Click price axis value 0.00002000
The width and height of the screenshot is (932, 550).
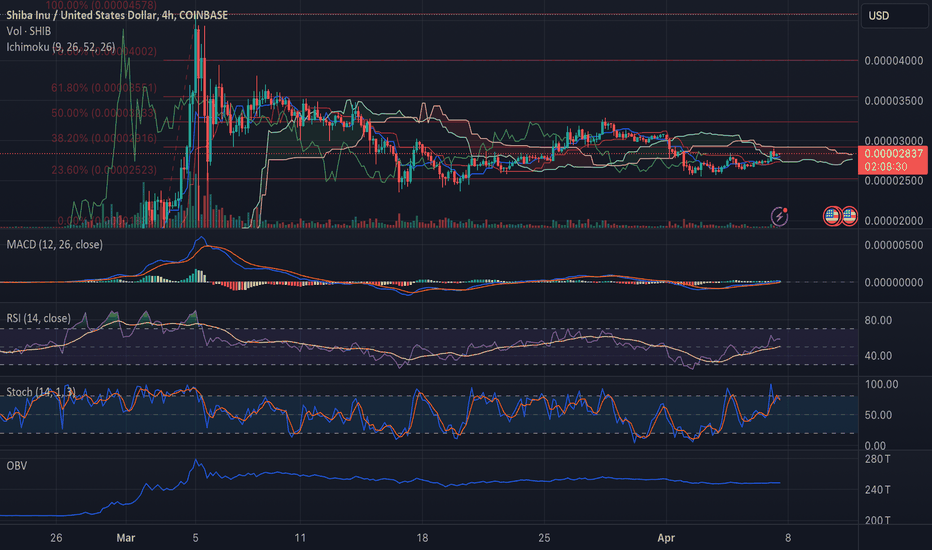893,221
